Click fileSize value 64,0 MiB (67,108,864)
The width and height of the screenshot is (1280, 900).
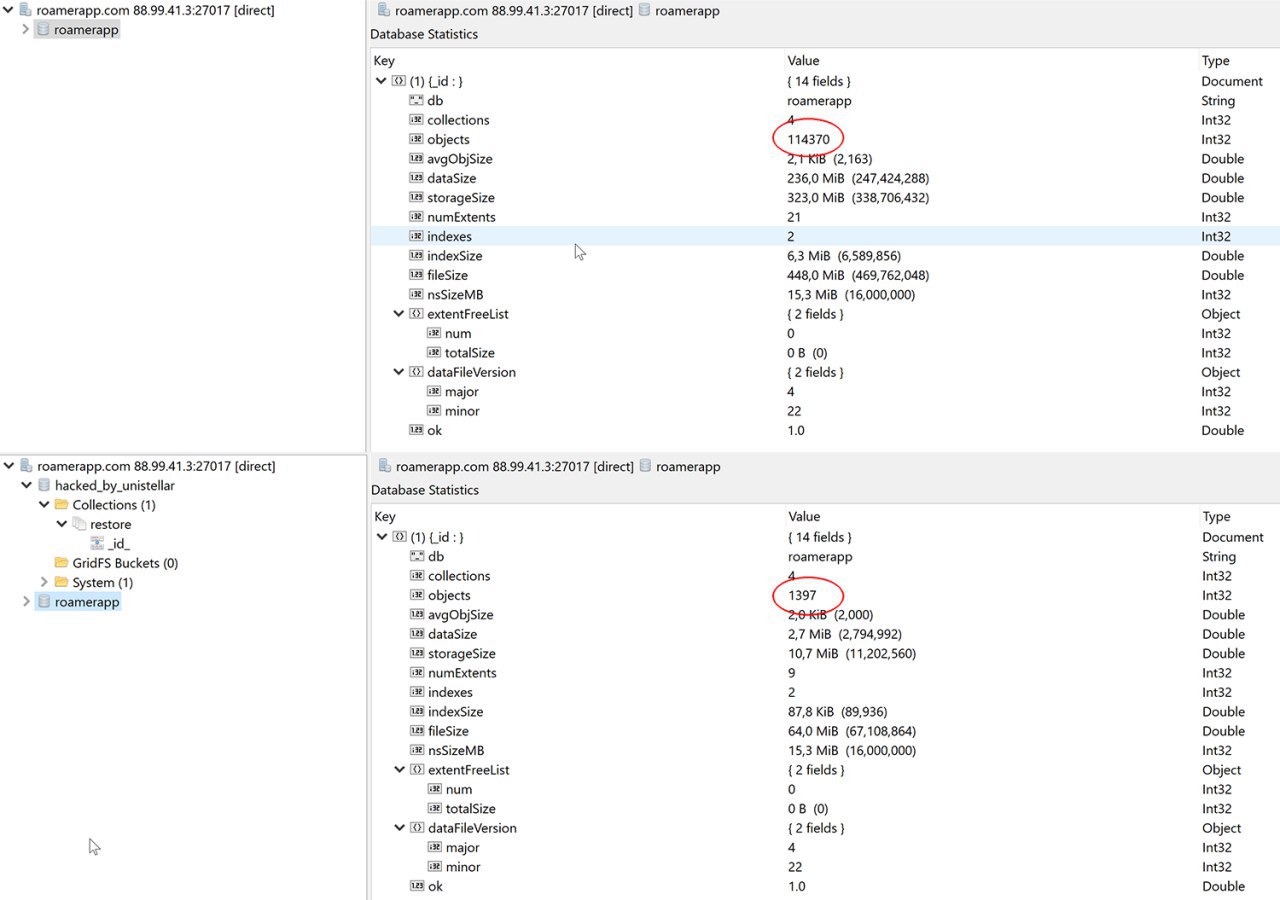click(x=851, y=731)
